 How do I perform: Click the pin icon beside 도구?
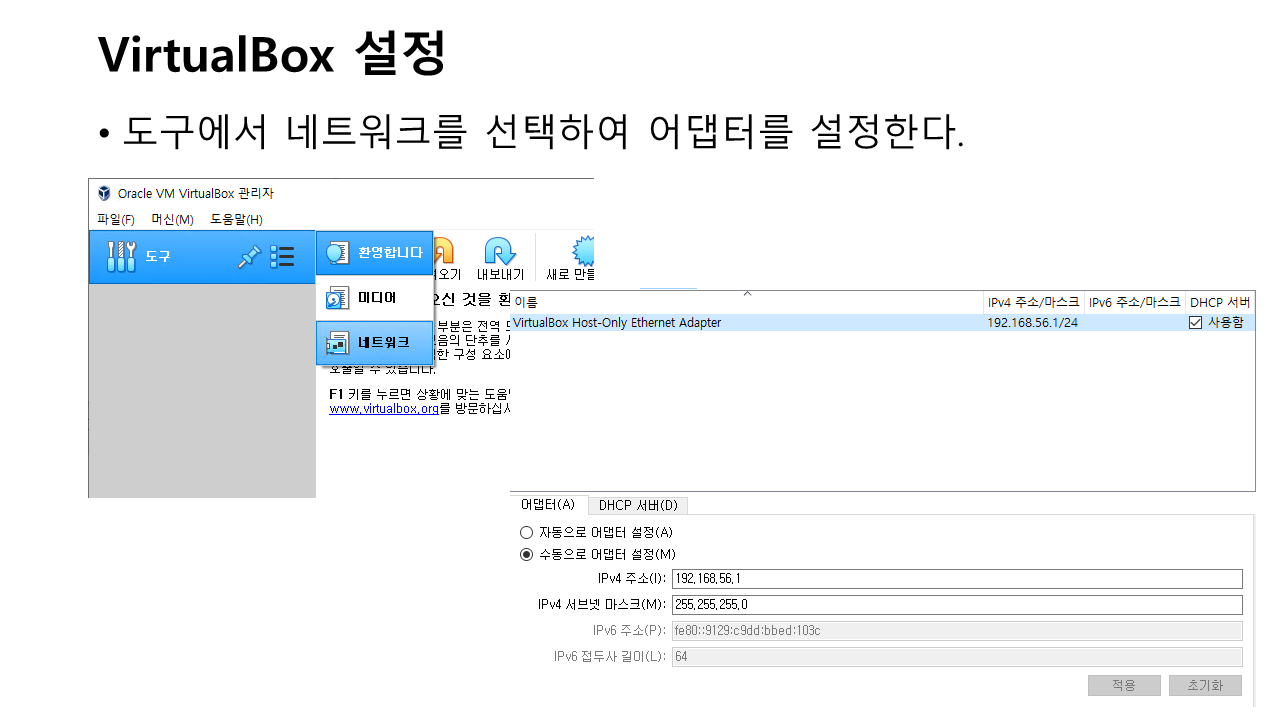[249, 257]
